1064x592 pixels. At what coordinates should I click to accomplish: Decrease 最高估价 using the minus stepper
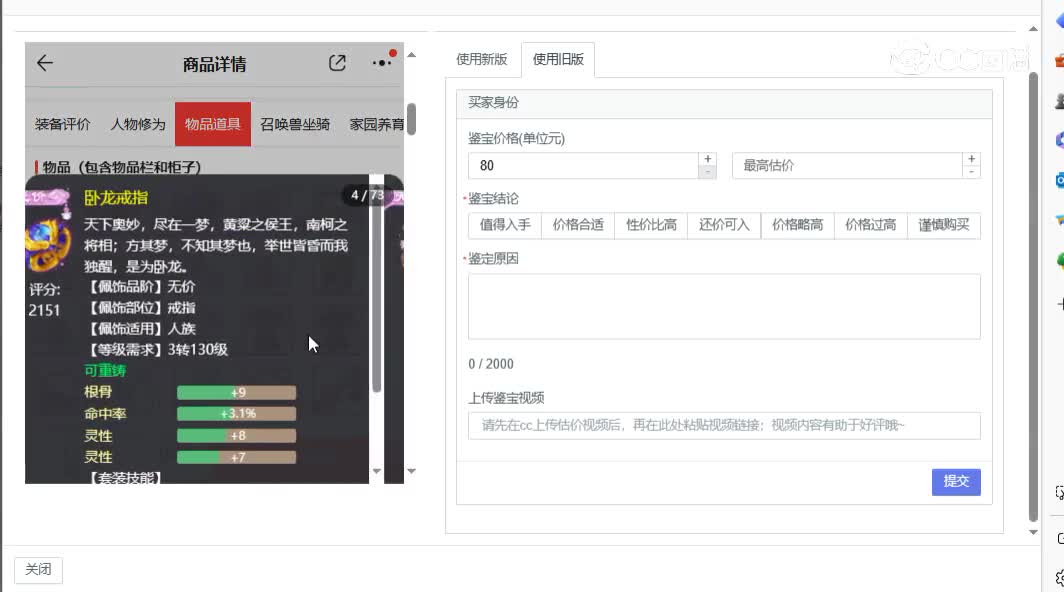970,172
